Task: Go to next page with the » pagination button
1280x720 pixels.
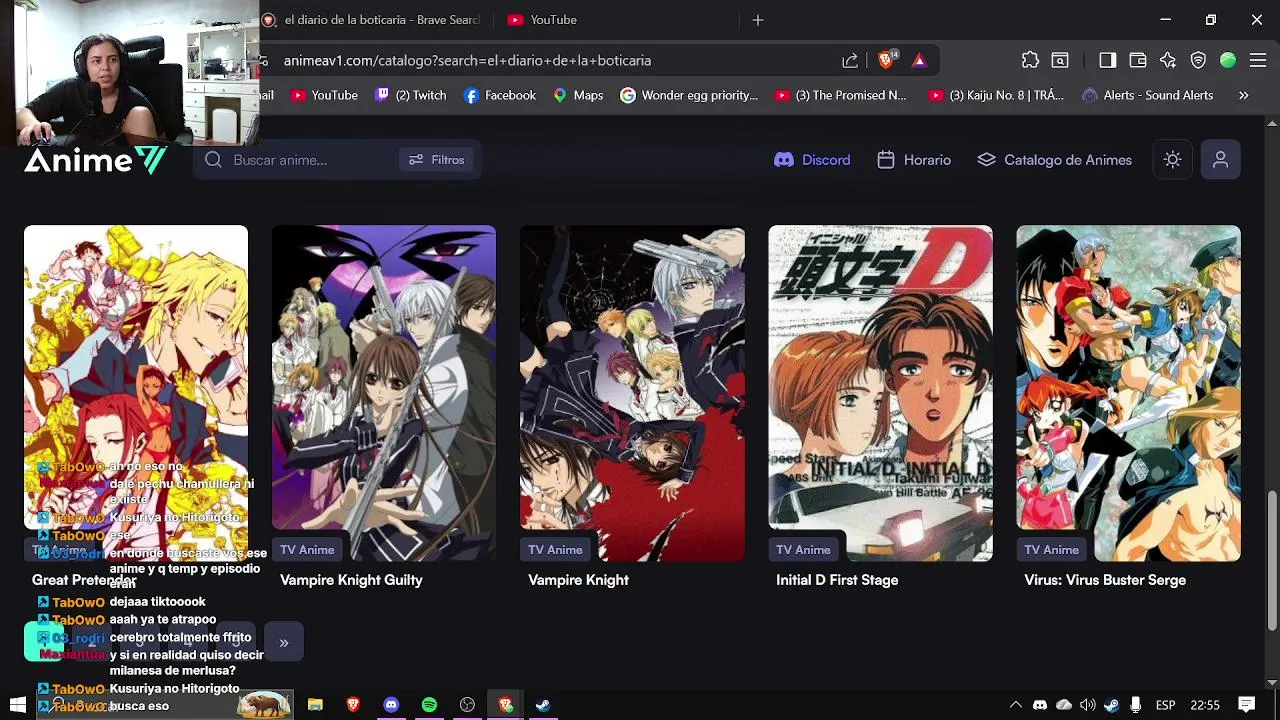Action: [284, 643]
